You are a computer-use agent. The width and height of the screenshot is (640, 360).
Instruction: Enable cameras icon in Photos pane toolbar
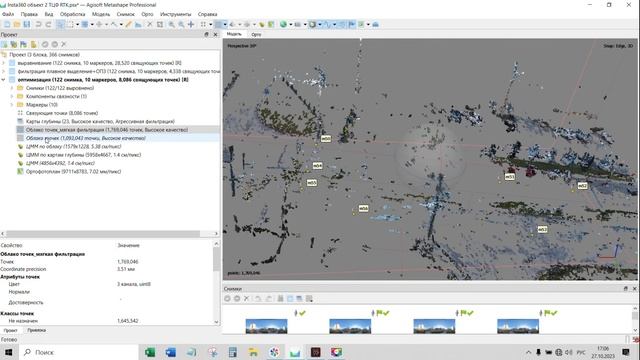click(227, 299)
